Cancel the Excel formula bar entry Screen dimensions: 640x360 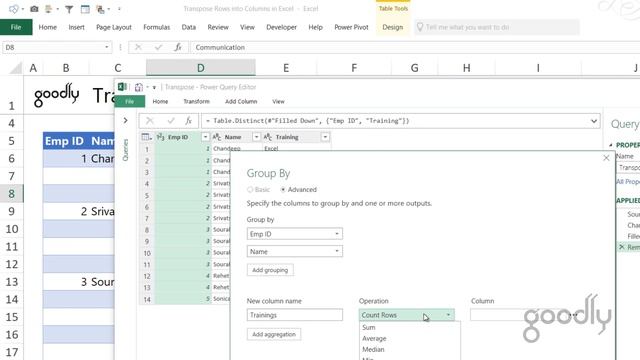pyautogui.click(x=138, y=47)
